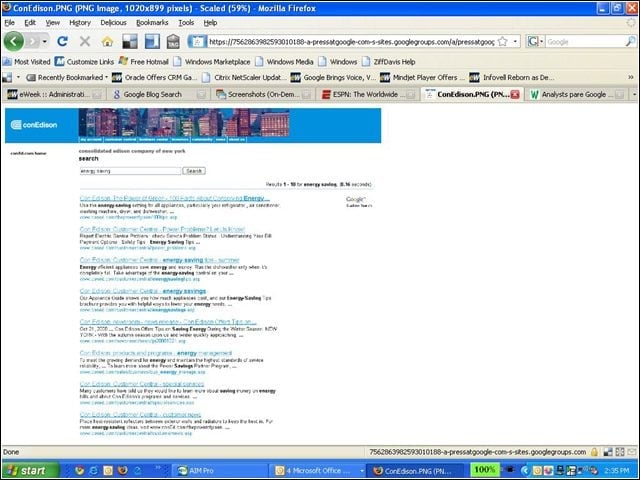Choose search engine from Google icon dropdown
Viewport: 640px width, 480px height.
(x=535, y=42)
